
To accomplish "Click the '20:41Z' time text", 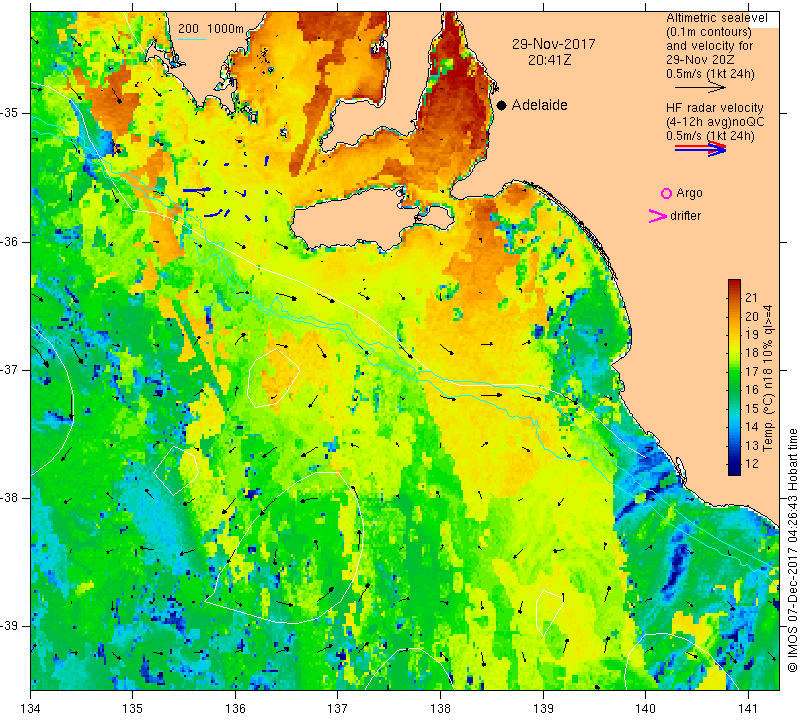I will tap(549, 60).
